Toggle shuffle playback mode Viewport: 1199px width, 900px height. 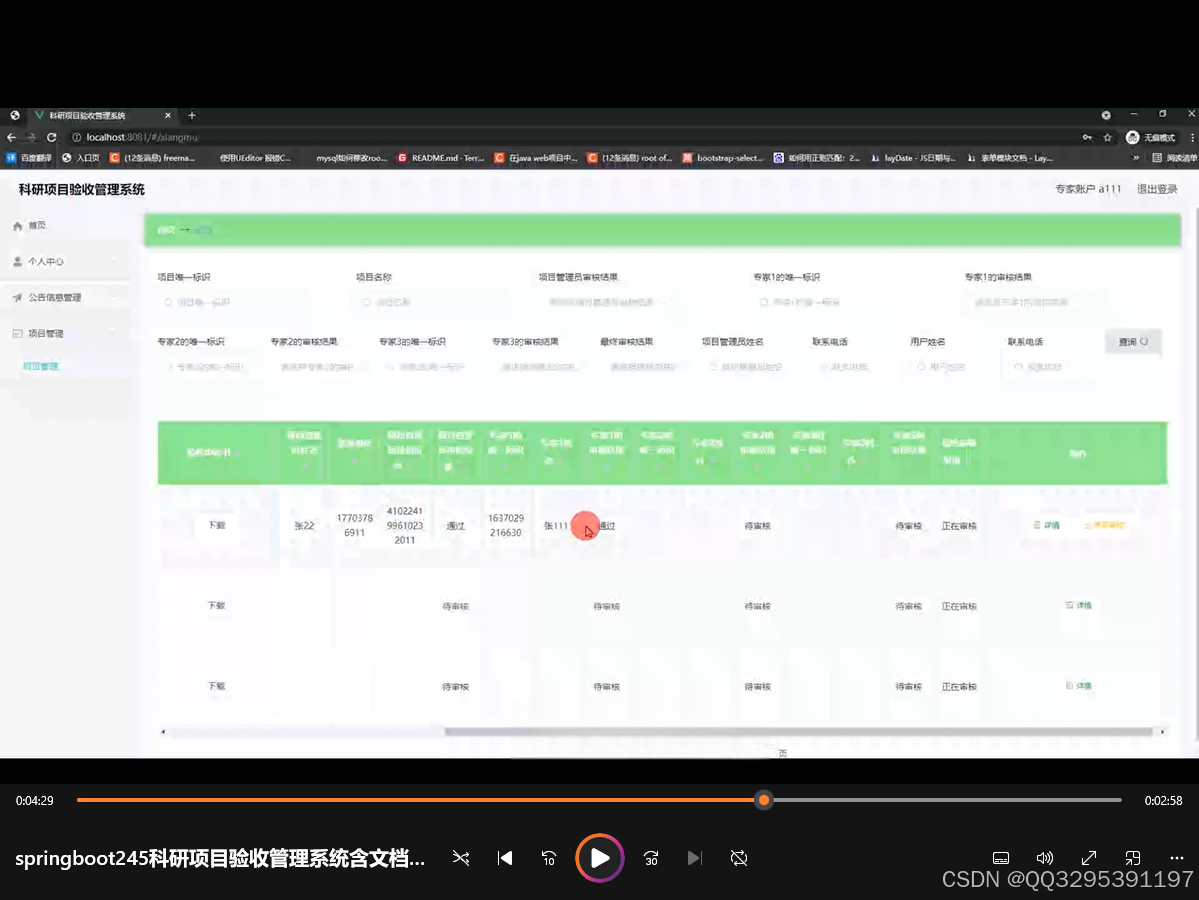click(461, 858)
